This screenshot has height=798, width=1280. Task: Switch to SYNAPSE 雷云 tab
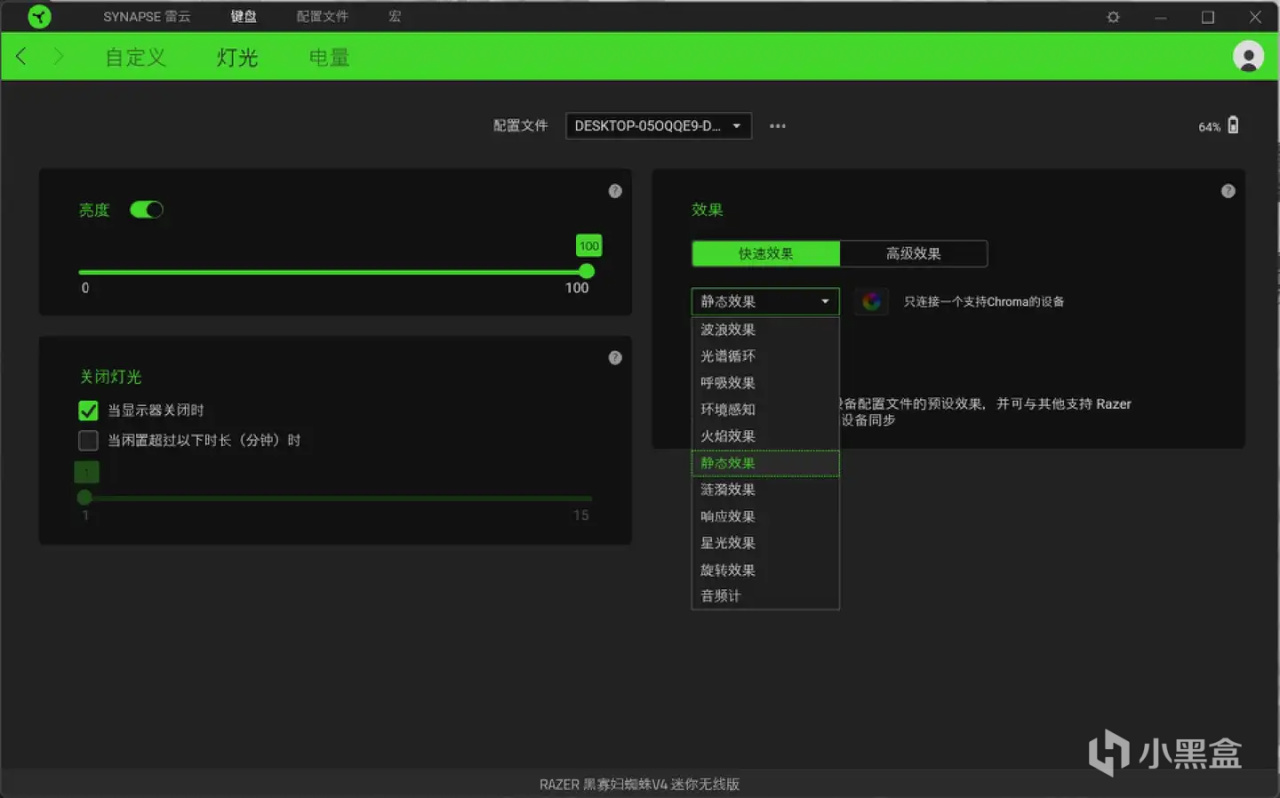(147, 17)
